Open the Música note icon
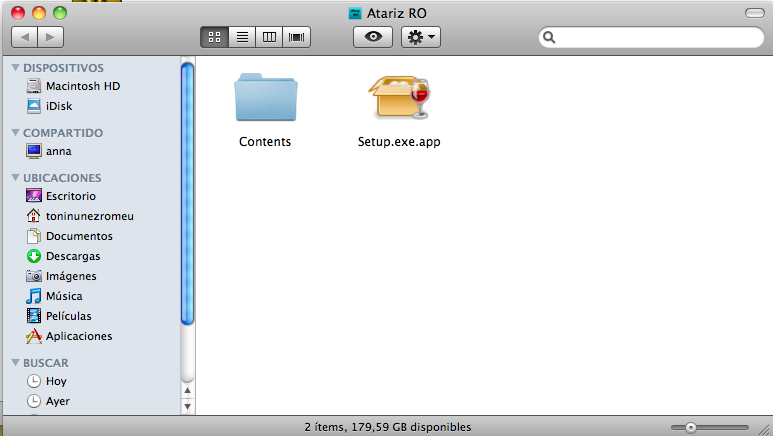773x436 pixels. point(34,296)
